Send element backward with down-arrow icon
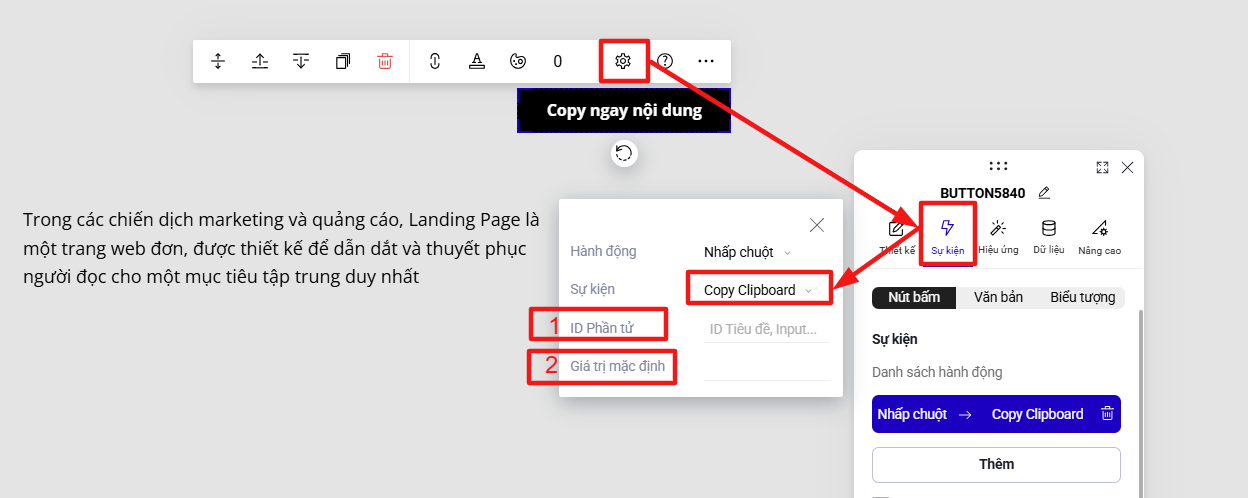 click(302, 61)
